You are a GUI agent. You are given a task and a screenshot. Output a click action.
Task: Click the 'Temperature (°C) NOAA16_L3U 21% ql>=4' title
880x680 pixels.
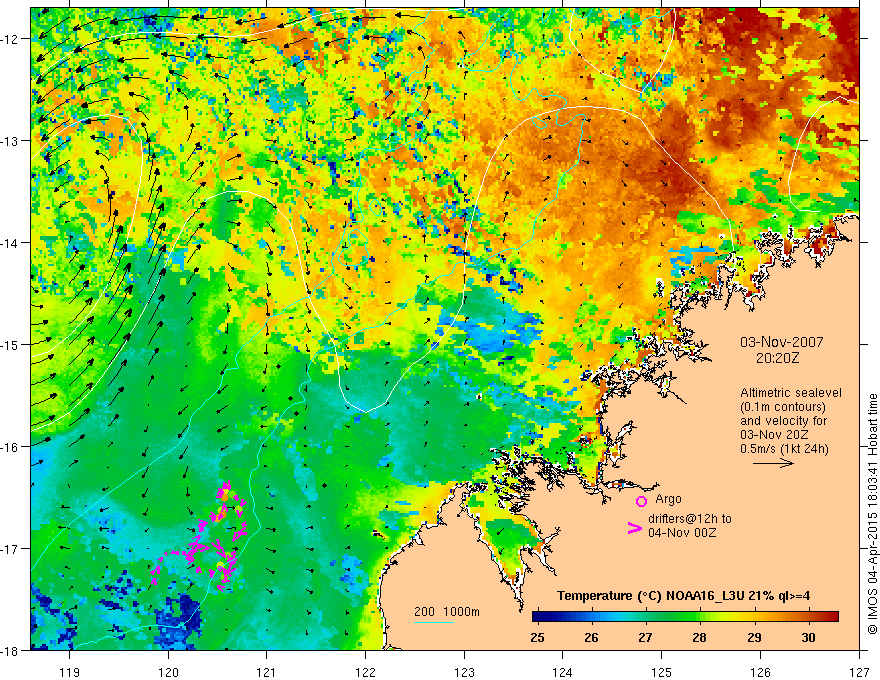coord(683,596)
